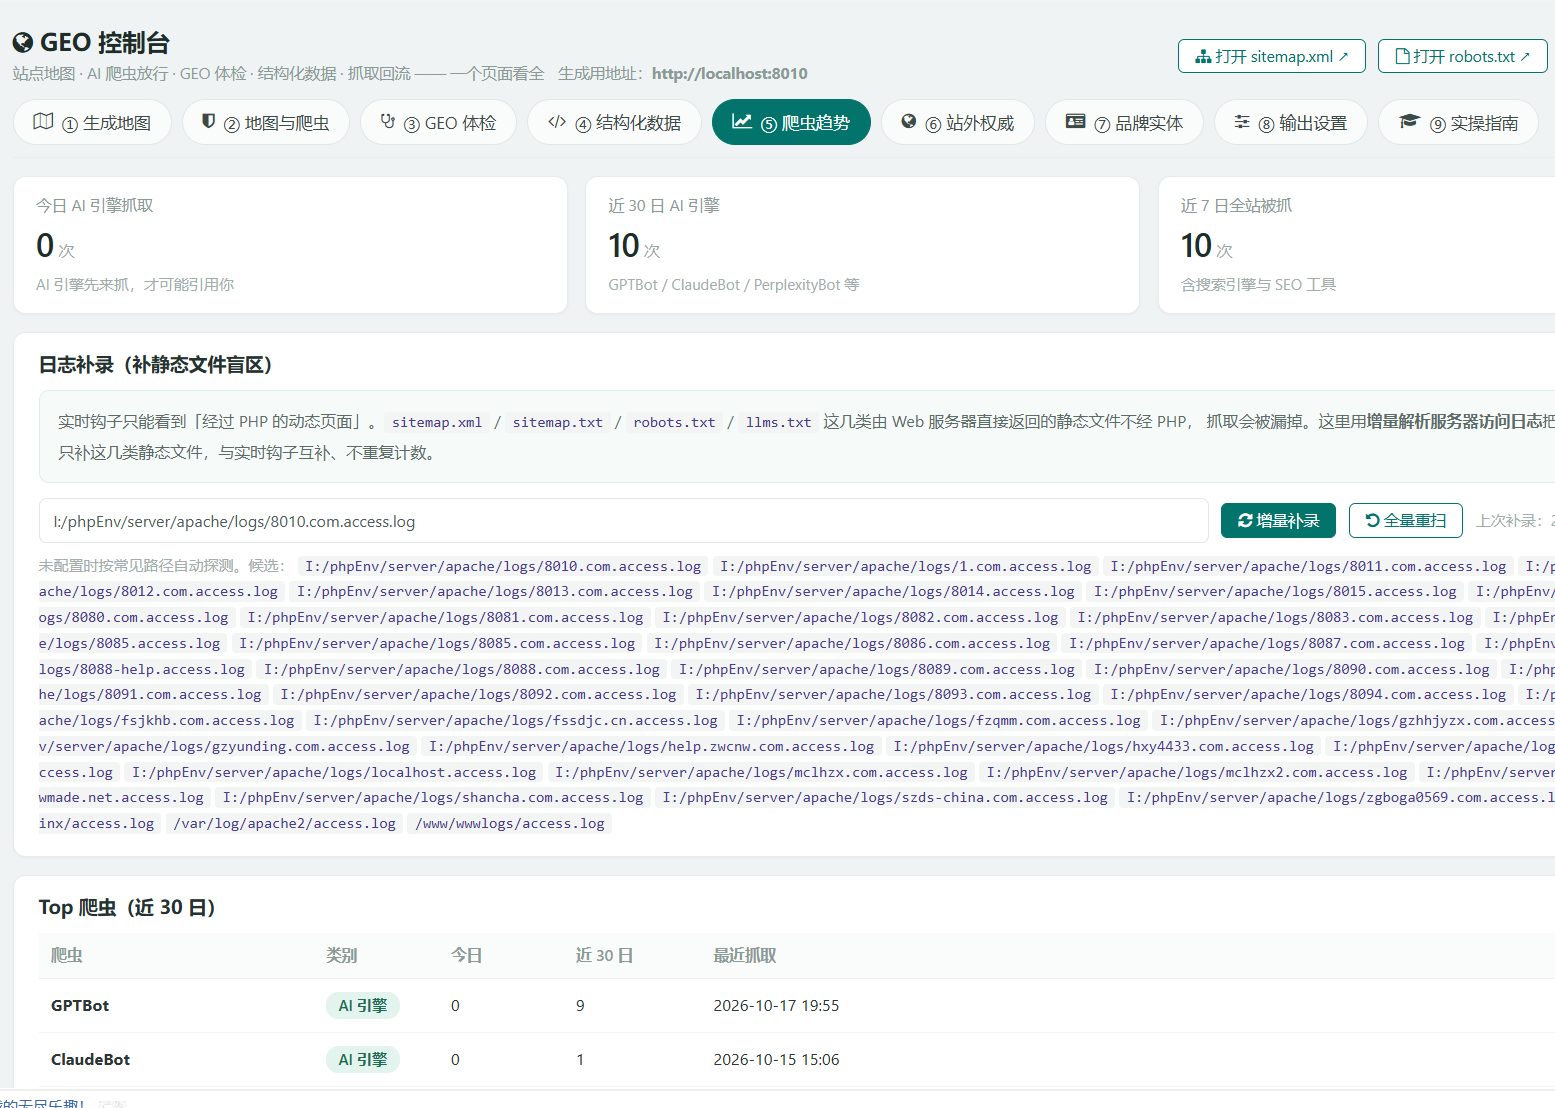This screenshot has height=1108, width=1555.
Task: Pick the 8014.access.log candidate path
Action: pos(893,592)
